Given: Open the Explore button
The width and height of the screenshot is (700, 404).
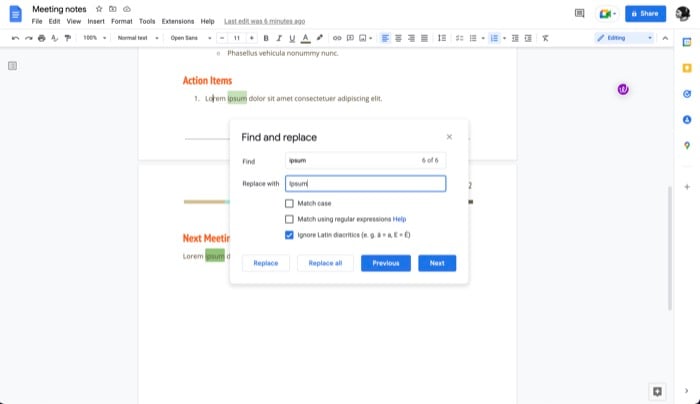Looking at the screenshot, I should [657, 392].
